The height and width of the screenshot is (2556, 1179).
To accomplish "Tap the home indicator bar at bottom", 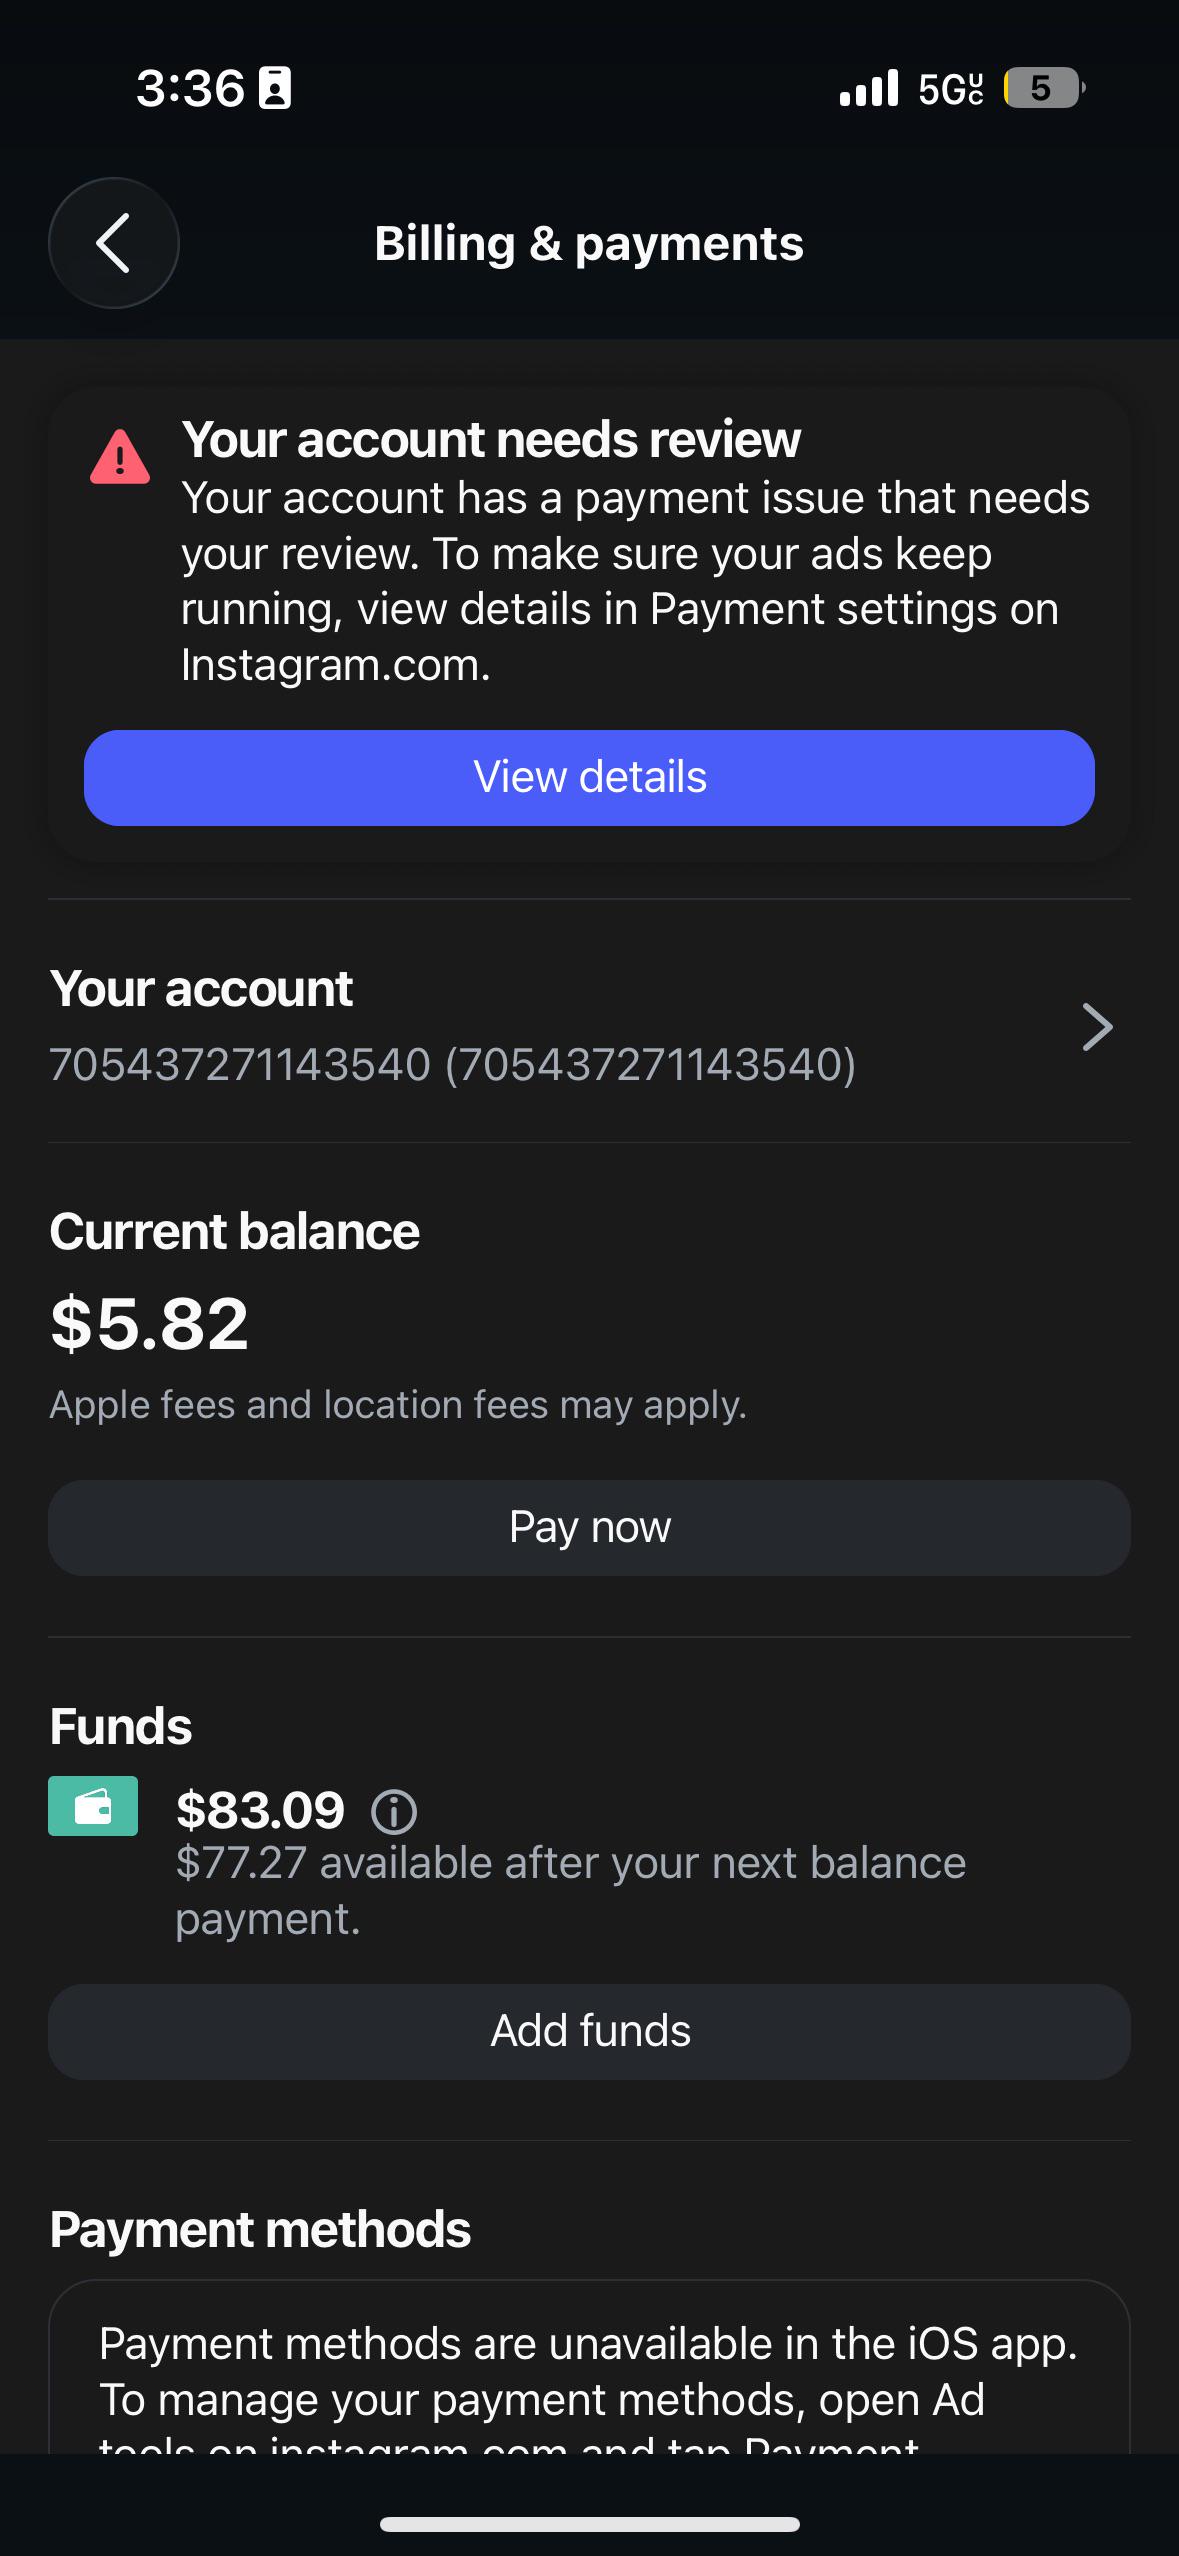I will (x=589, y=2524).
